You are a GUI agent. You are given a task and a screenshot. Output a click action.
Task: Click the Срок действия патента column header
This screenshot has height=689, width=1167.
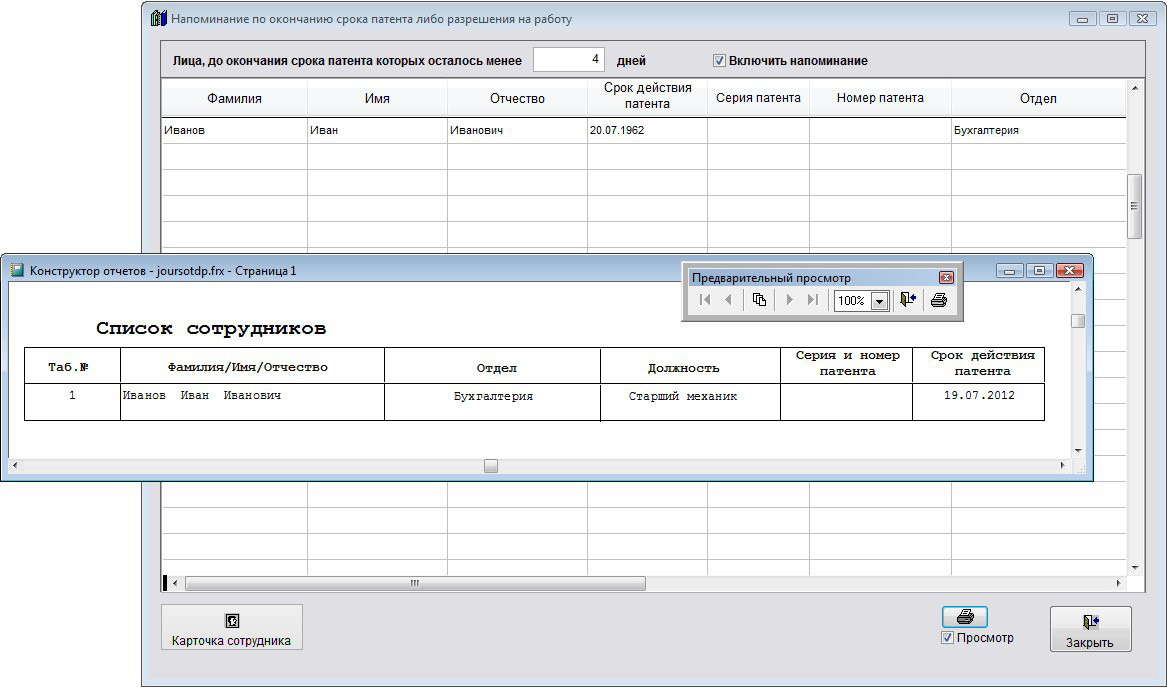coord(647,96)
